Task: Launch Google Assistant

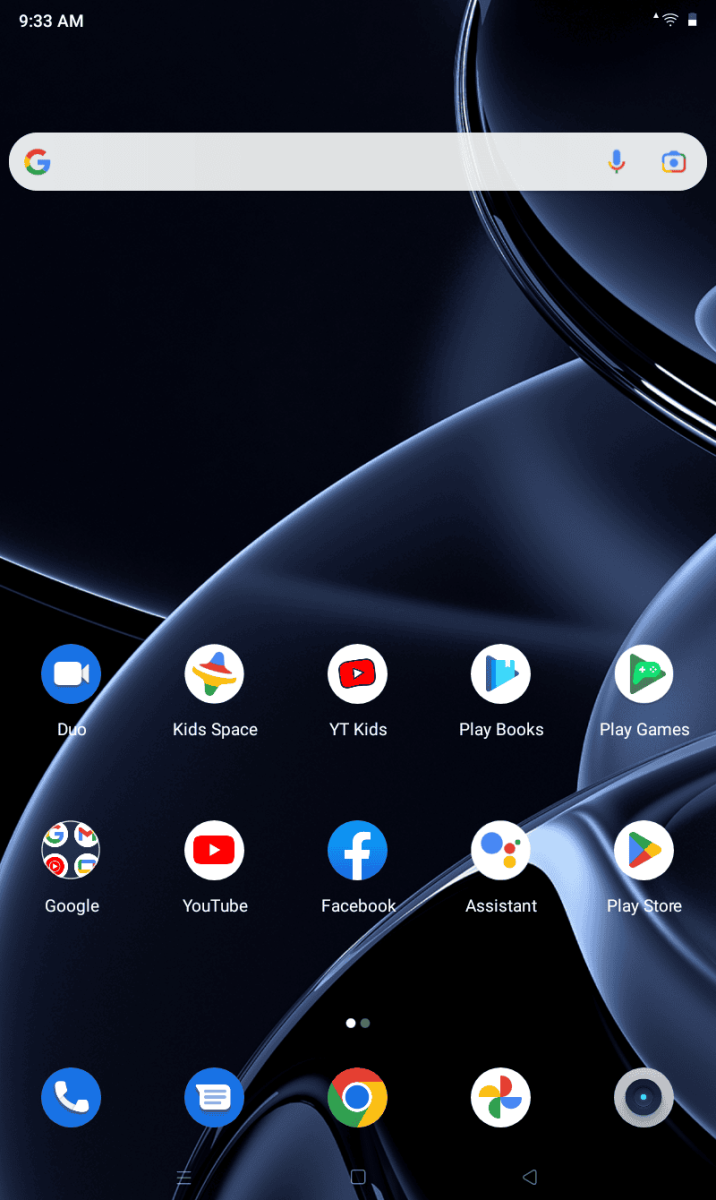Action: (x=501, y=850)
